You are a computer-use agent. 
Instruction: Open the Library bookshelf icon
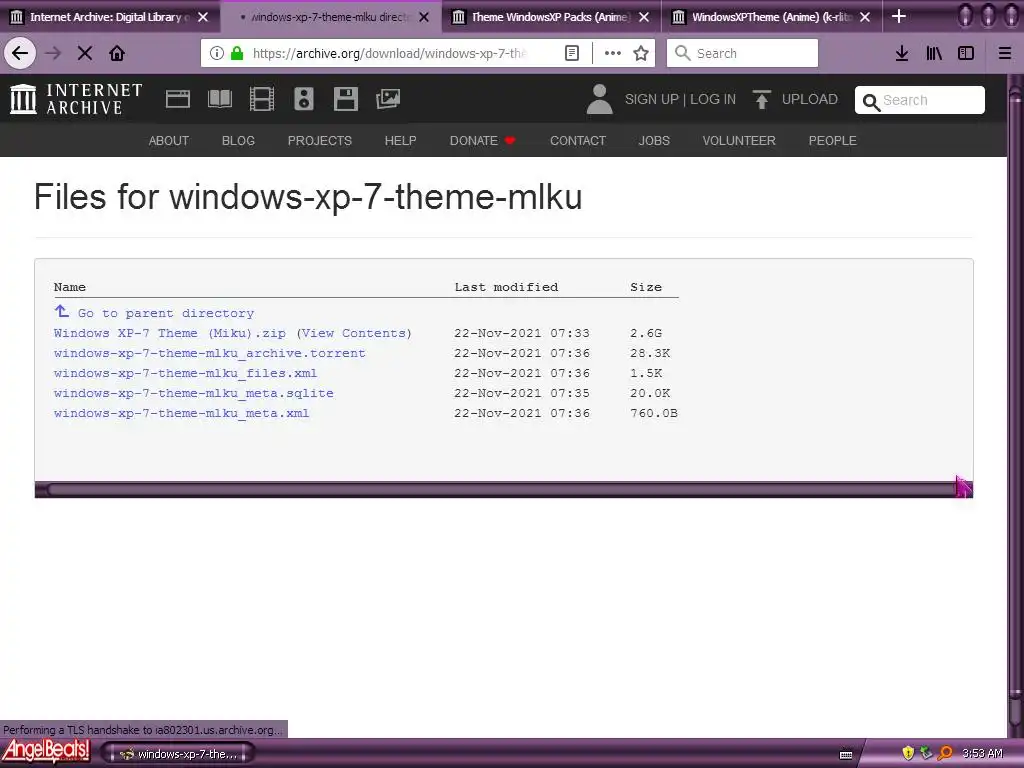[x=934, y=54]
